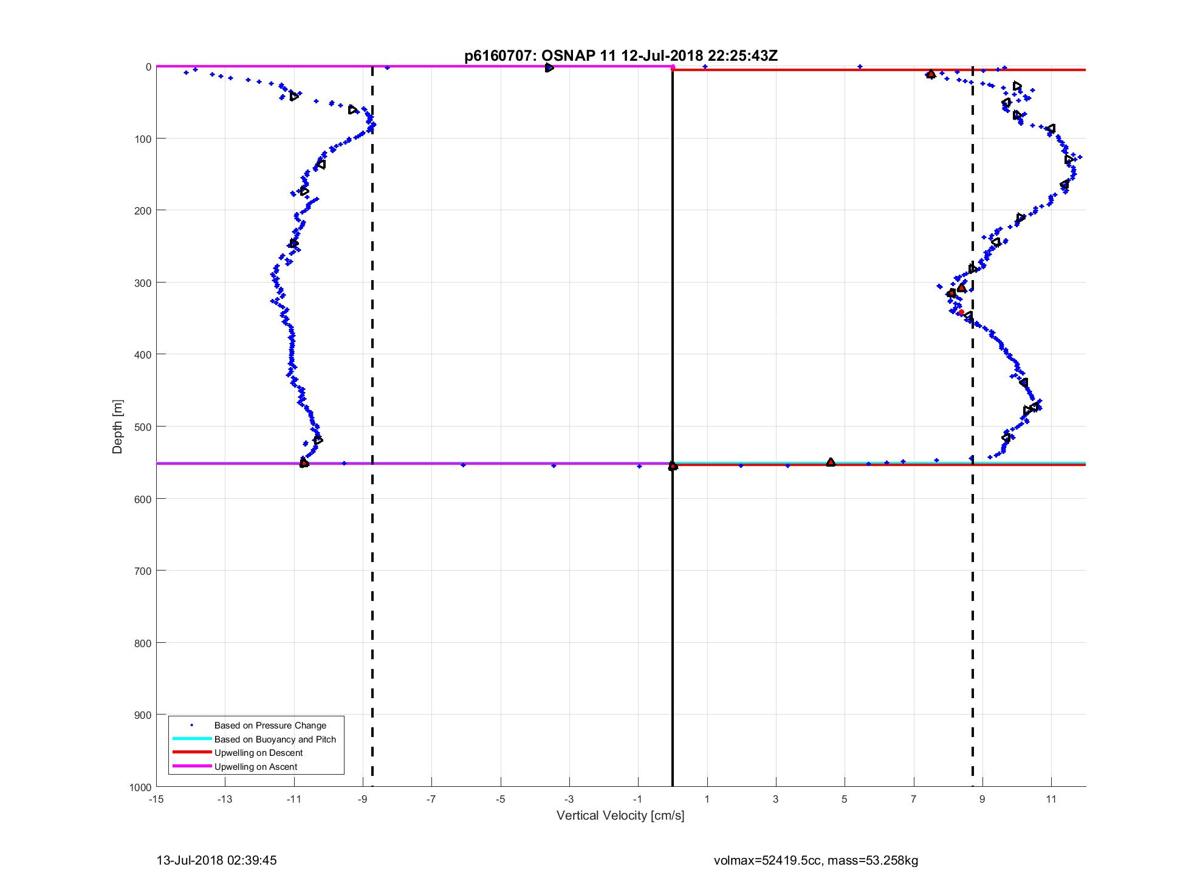Click x-axis tick label '-13'
Viewport: 1200px width, 885px height.
[x=225, y=800]
